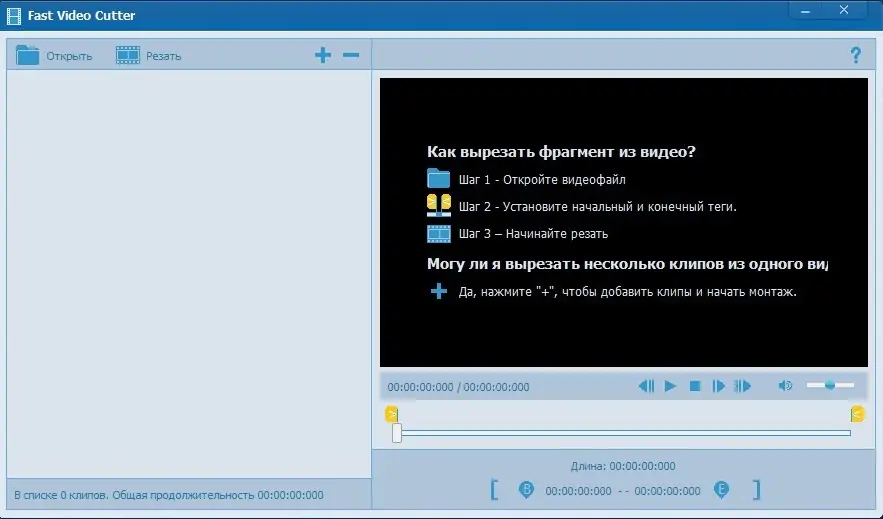Viewport: 883px width, 519px height.
Task: Click the Fast Video Cutter title icon
Action: (x=14, y=16)
